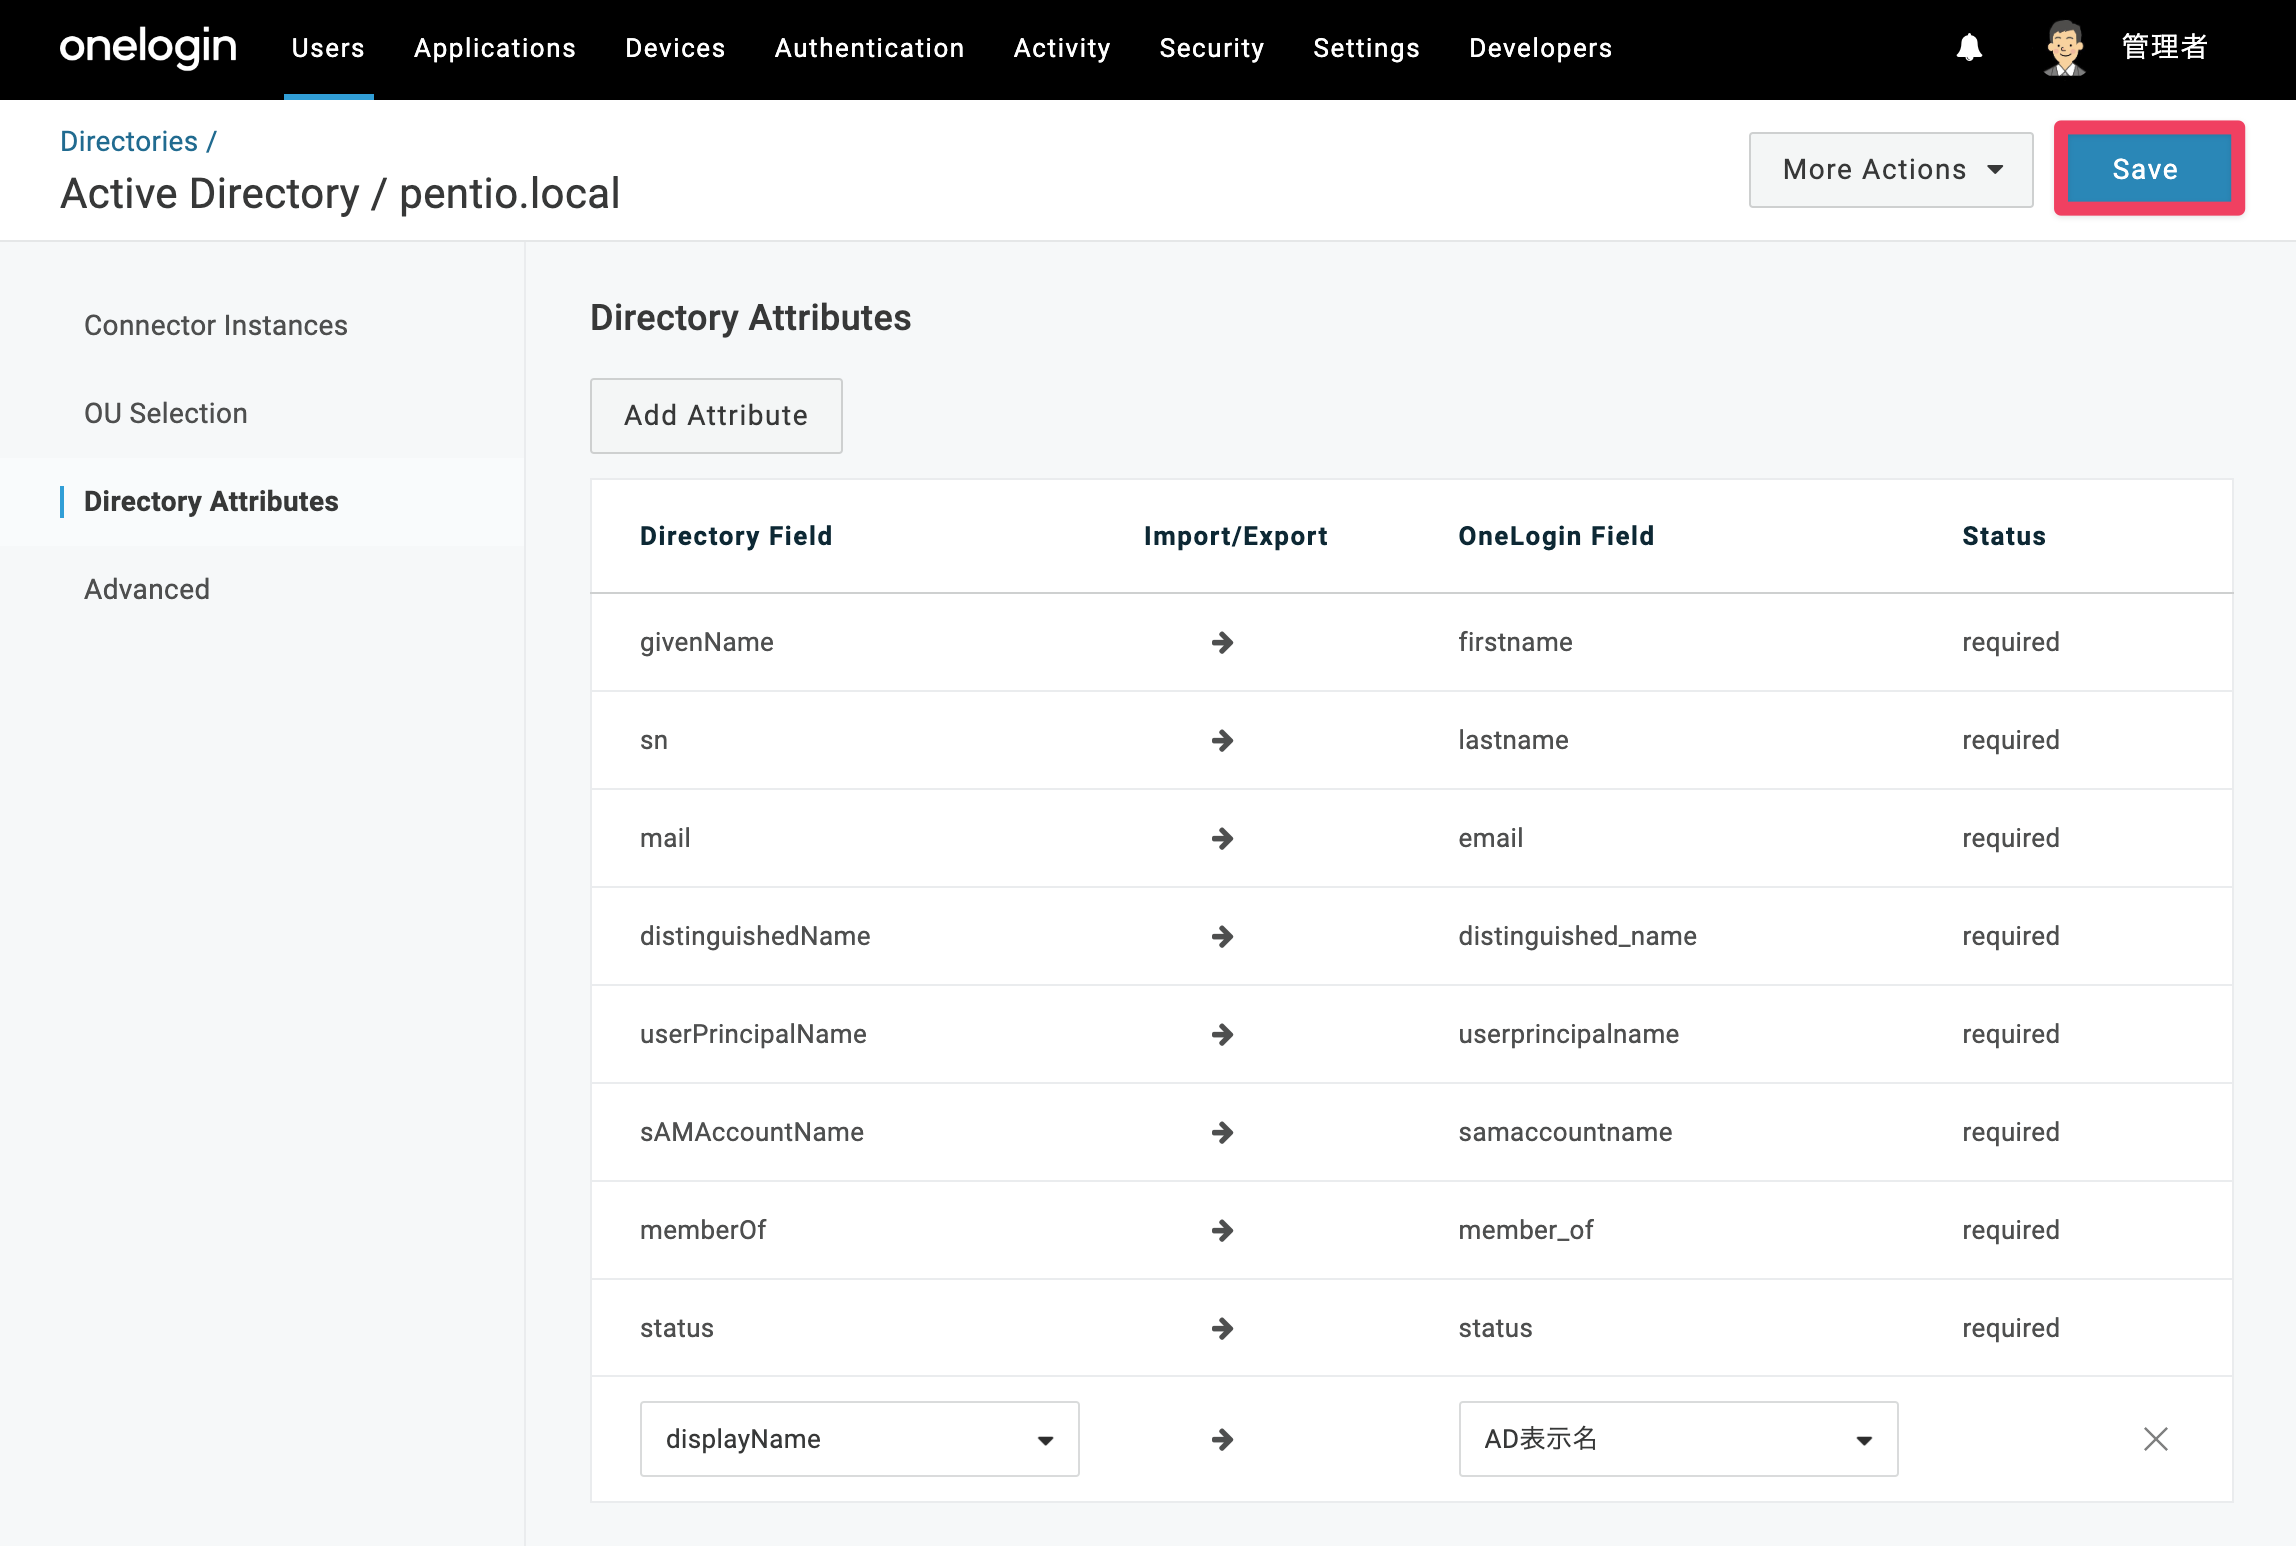
Task: Click the required status for memberOf
Action: pyautogui.click(x=2010, y=1230)
